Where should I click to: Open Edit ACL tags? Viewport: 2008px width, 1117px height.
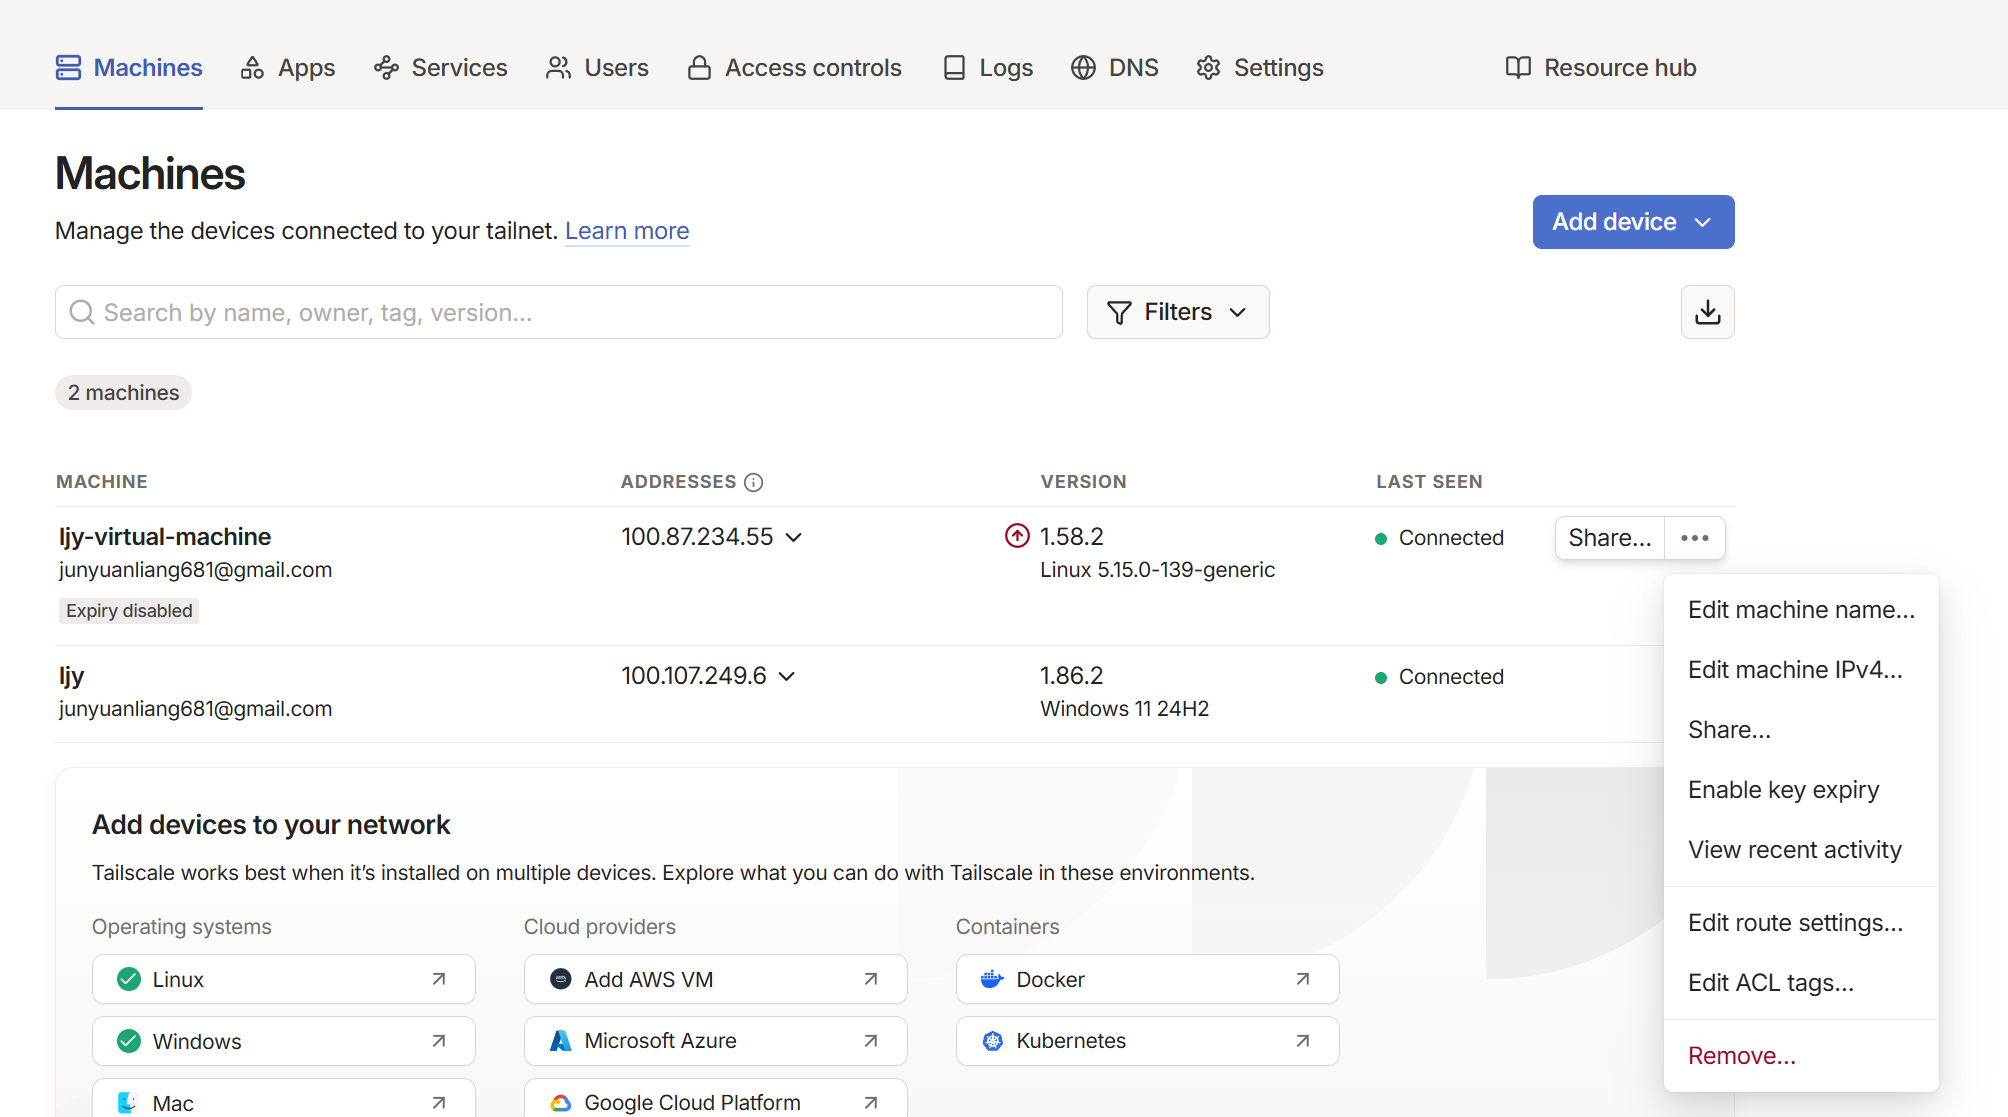[x=1802, y=983]
